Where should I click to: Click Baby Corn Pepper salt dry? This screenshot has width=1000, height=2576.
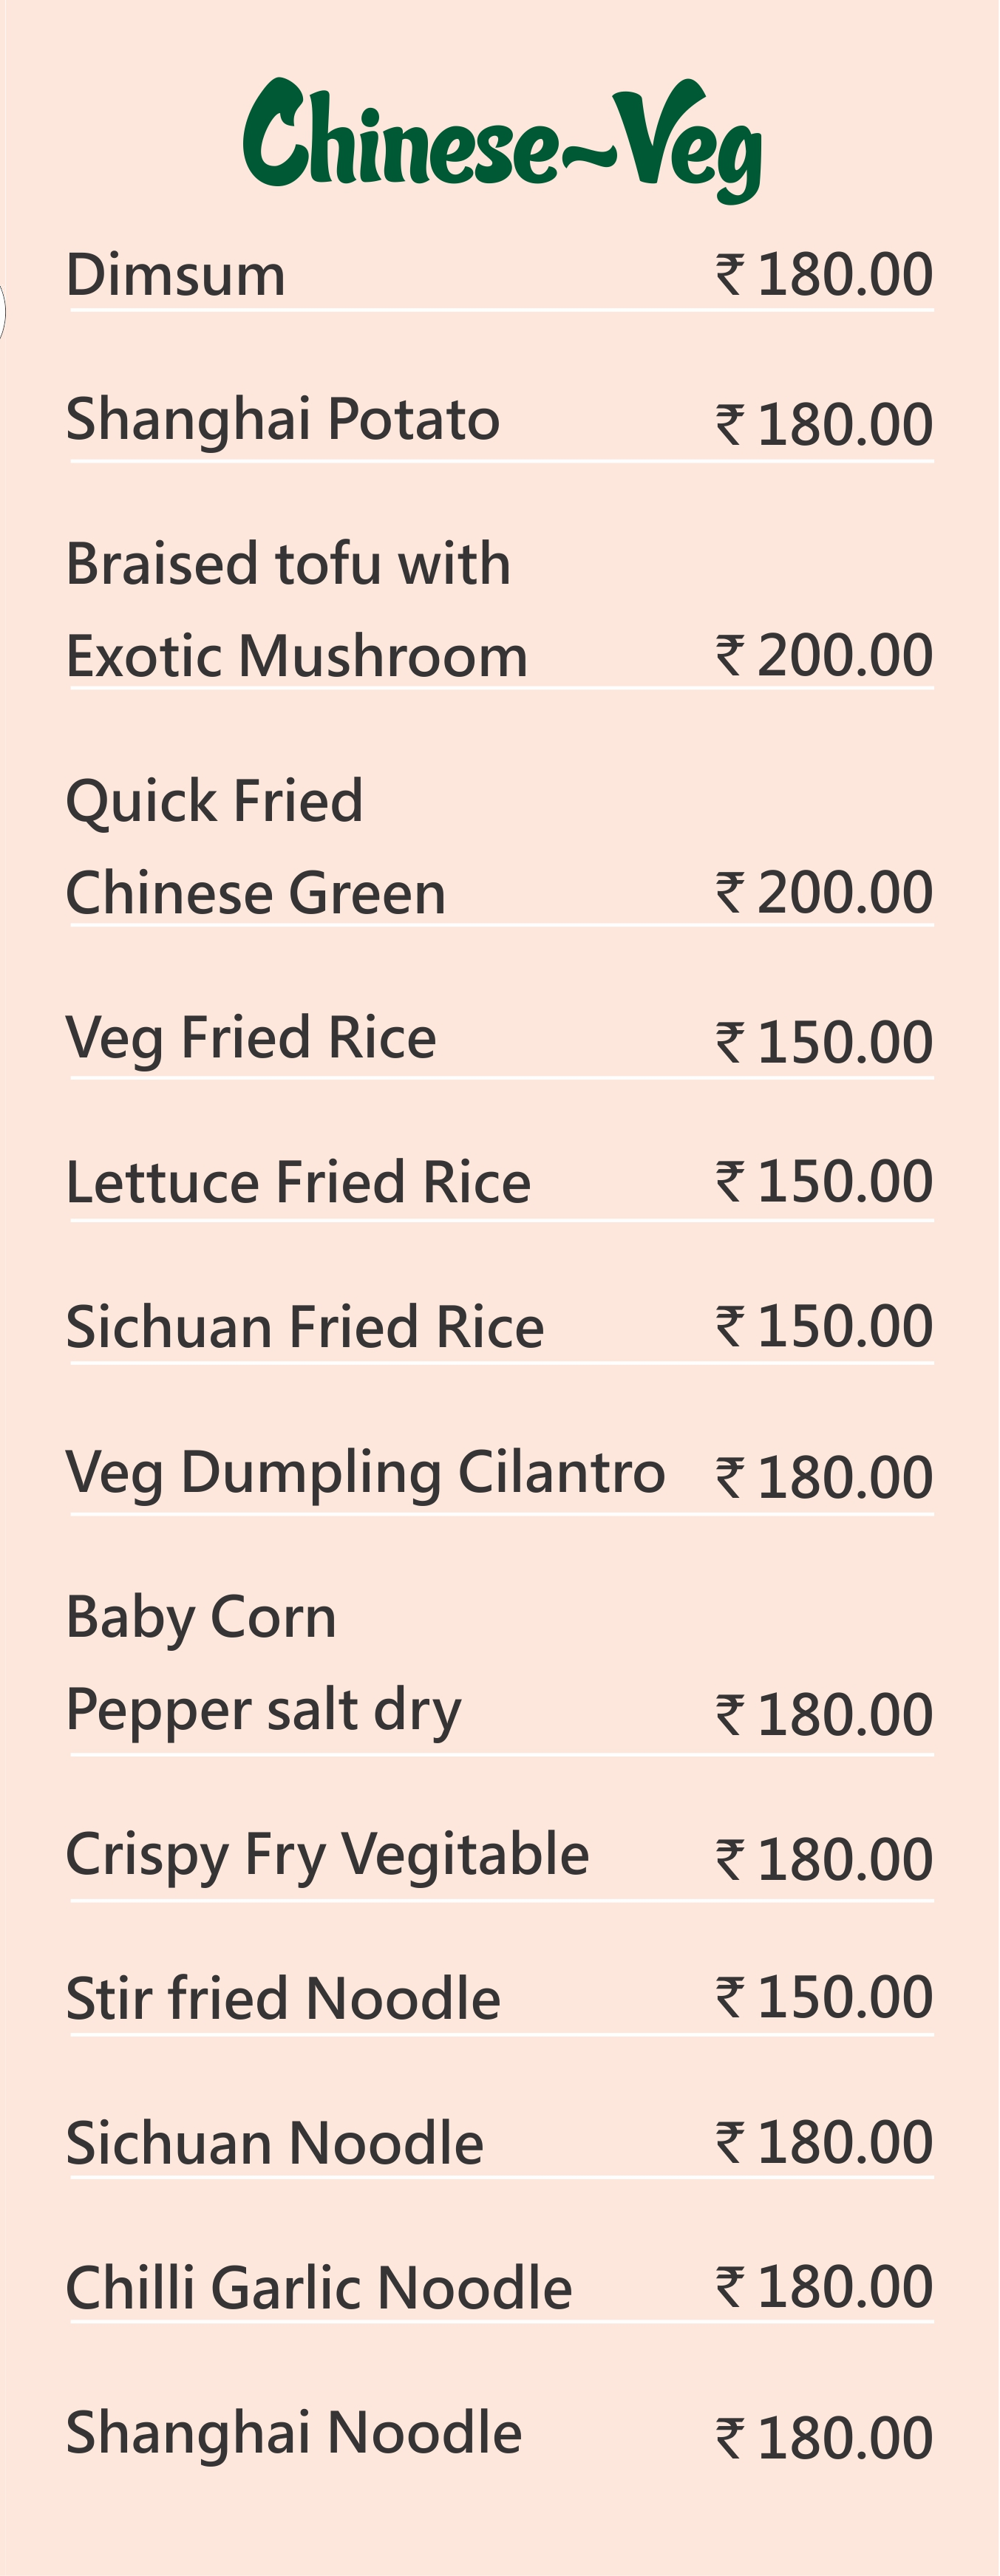coord(263,1663)
